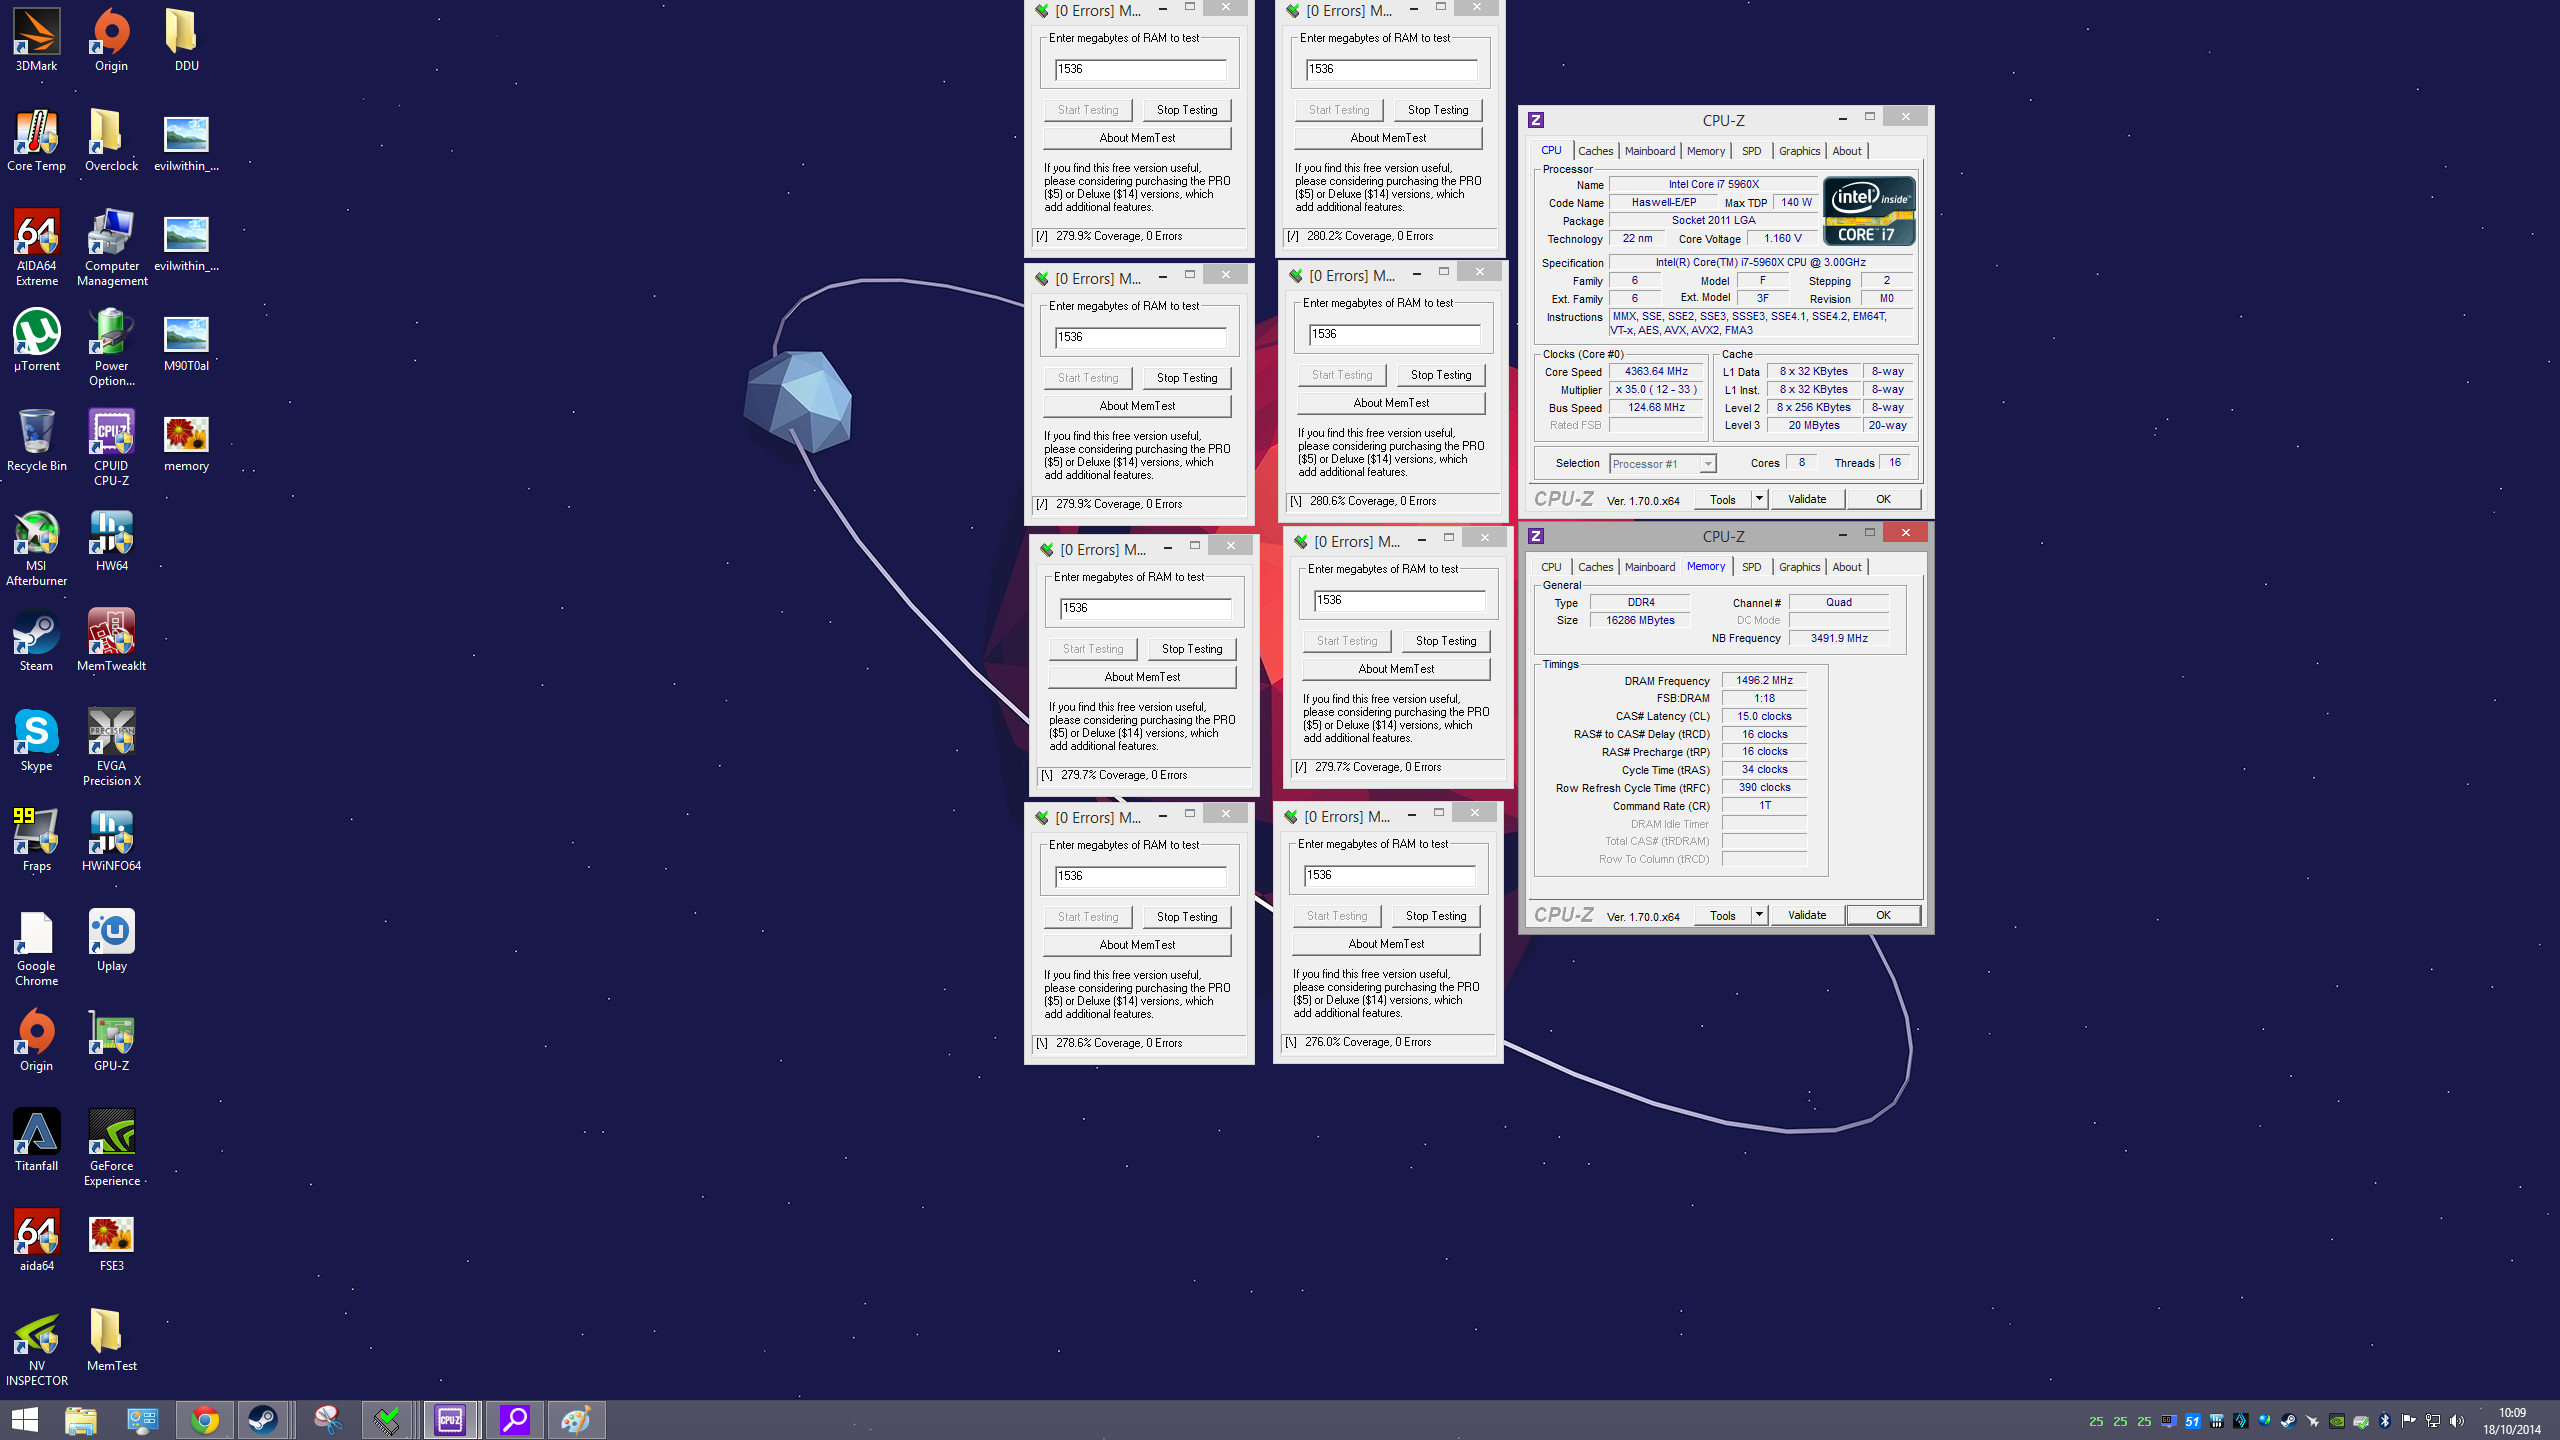Viewport: 2560px width, 1440px height.
Task: Select the Overclock folder icon
Action: [111, 140]
